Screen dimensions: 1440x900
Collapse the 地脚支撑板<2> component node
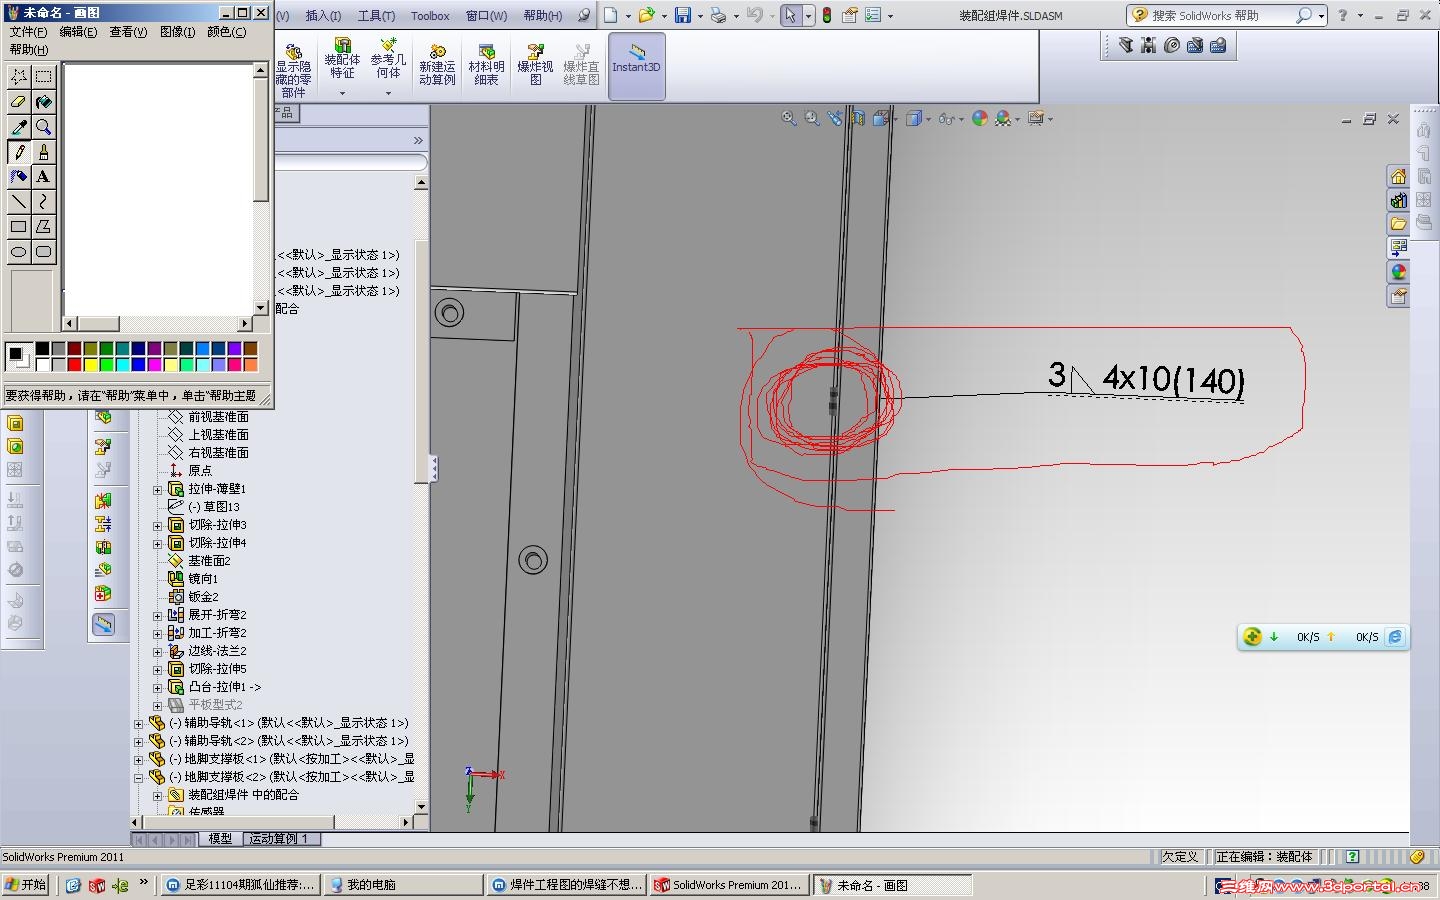coord(139,777)
